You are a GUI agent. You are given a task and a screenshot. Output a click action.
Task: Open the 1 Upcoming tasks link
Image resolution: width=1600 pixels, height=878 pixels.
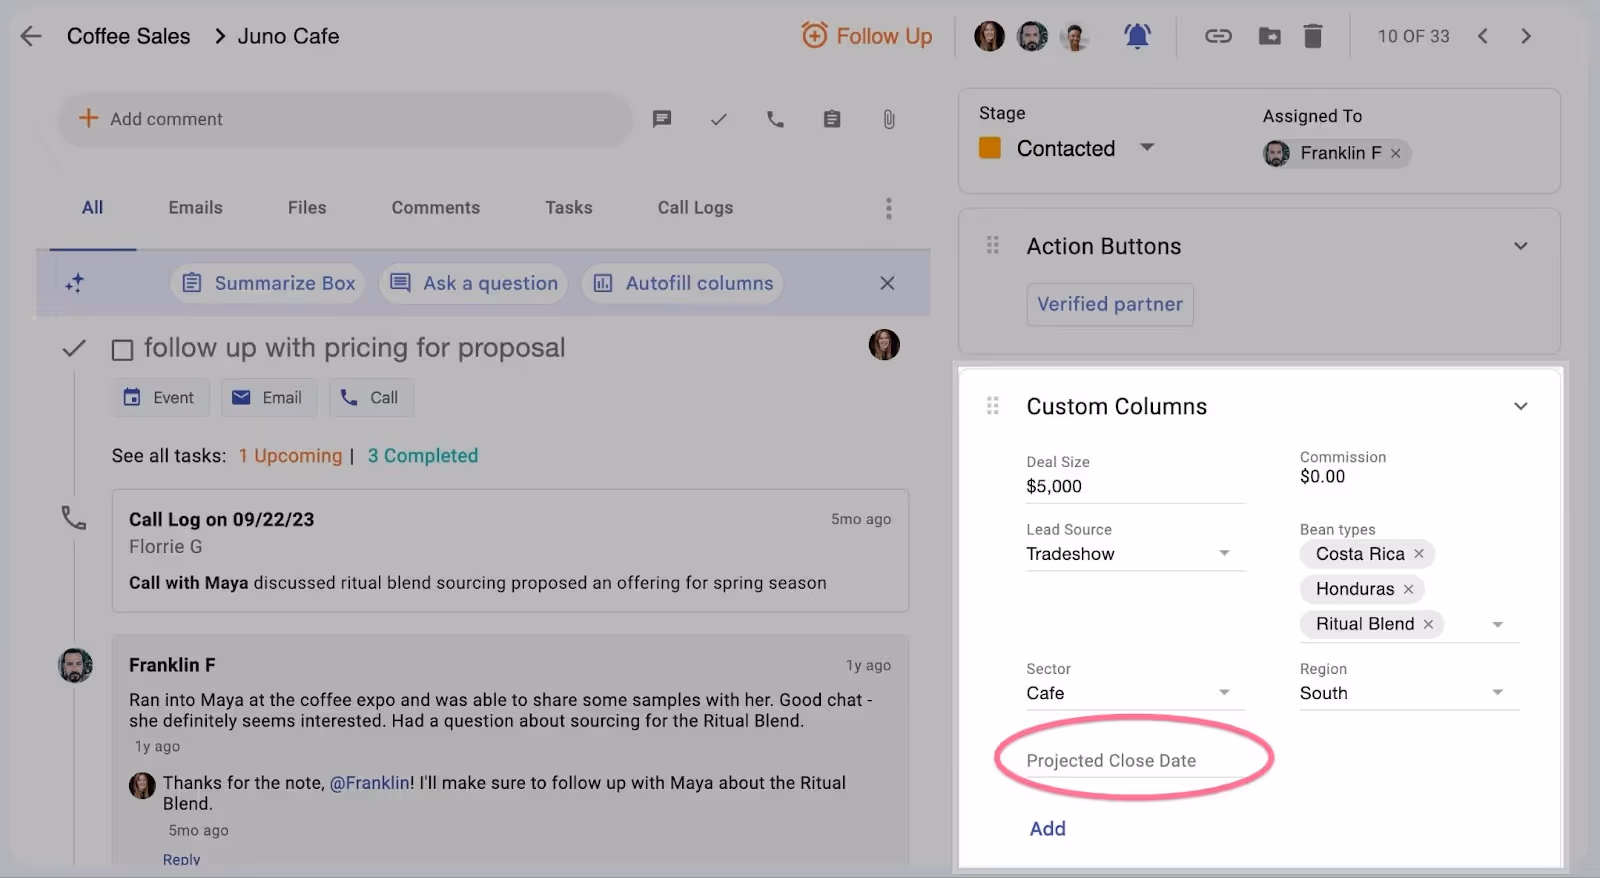tap(290, 456)
